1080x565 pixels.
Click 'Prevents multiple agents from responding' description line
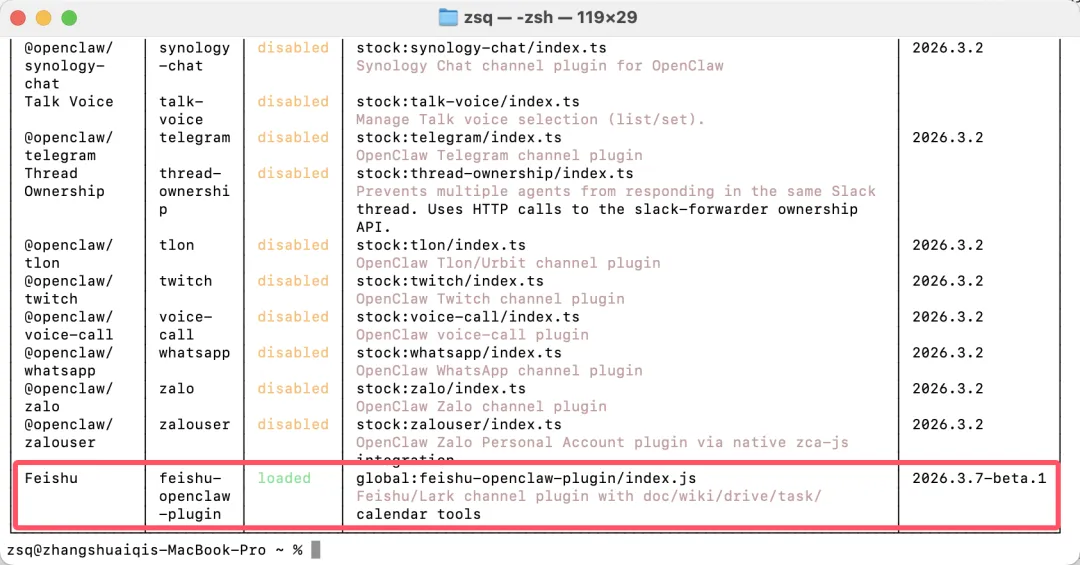(616, 192)
